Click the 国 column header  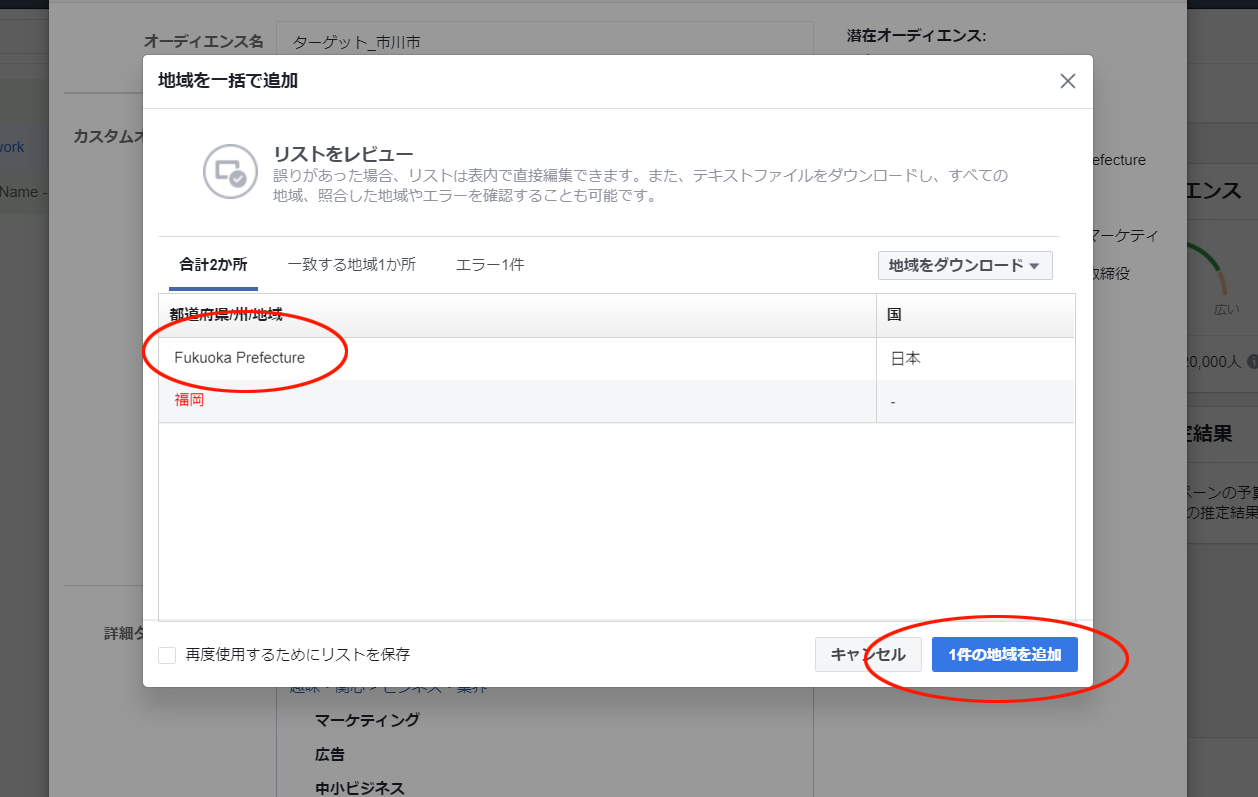point(976,315)
